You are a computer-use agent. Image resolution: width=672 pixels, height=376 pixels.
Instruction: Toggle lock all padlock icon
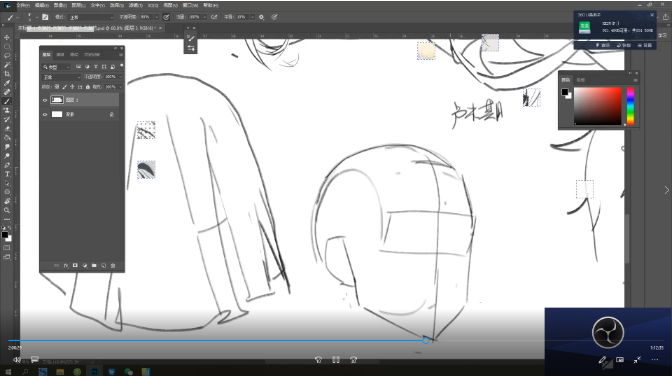pyautogui.click(x=87, y=87)
